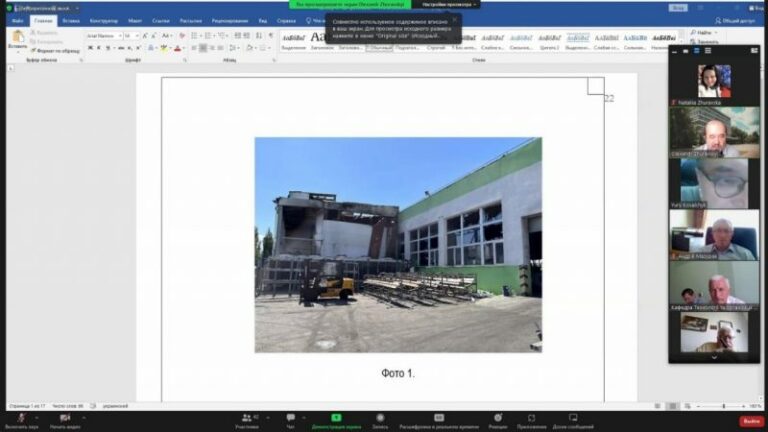The image size is (768, 432).
Task: Select Natalia Zhuravska's video thumbnail
Action: coord(714,80)
